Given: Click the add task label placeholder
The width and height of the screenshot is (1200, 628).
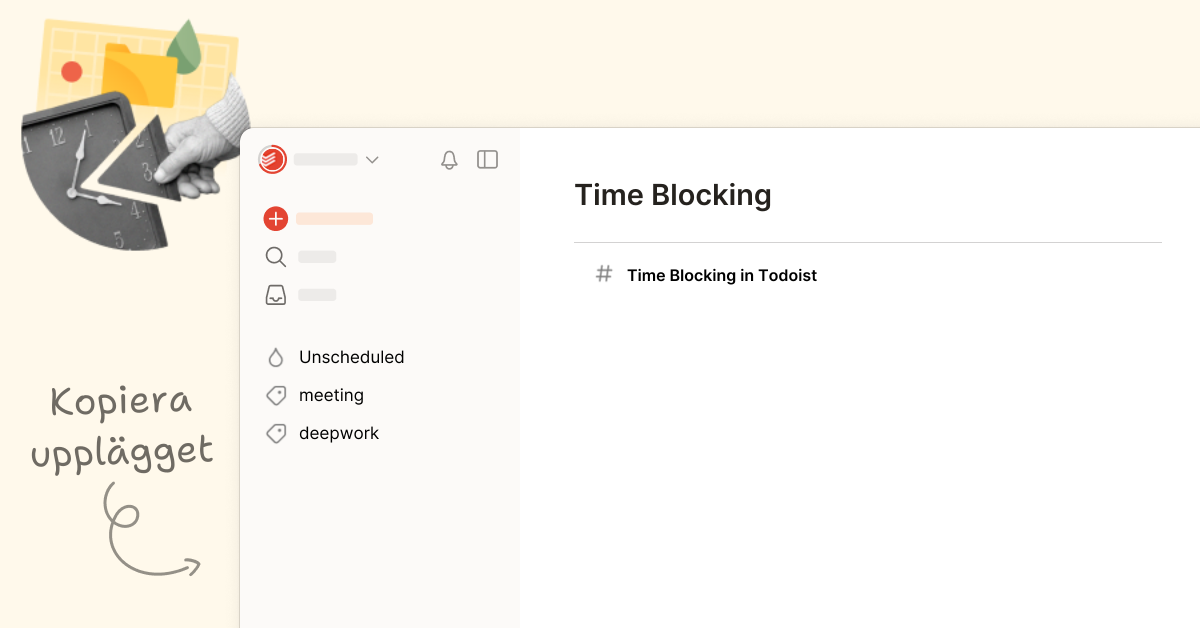Looking at the screenshot, I should 334,219.
